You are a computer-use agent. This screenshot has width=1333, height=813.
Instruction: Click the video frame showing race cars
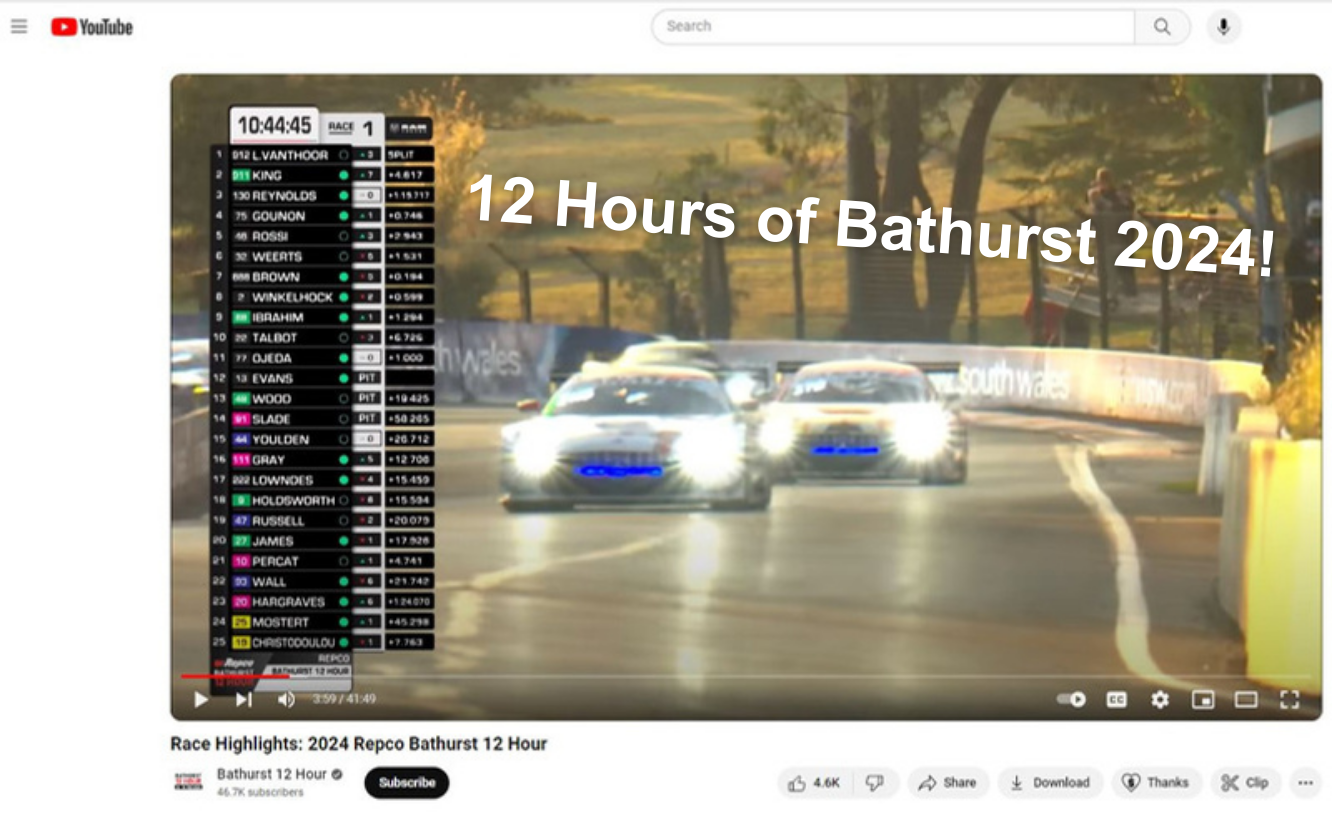point(745,397)
